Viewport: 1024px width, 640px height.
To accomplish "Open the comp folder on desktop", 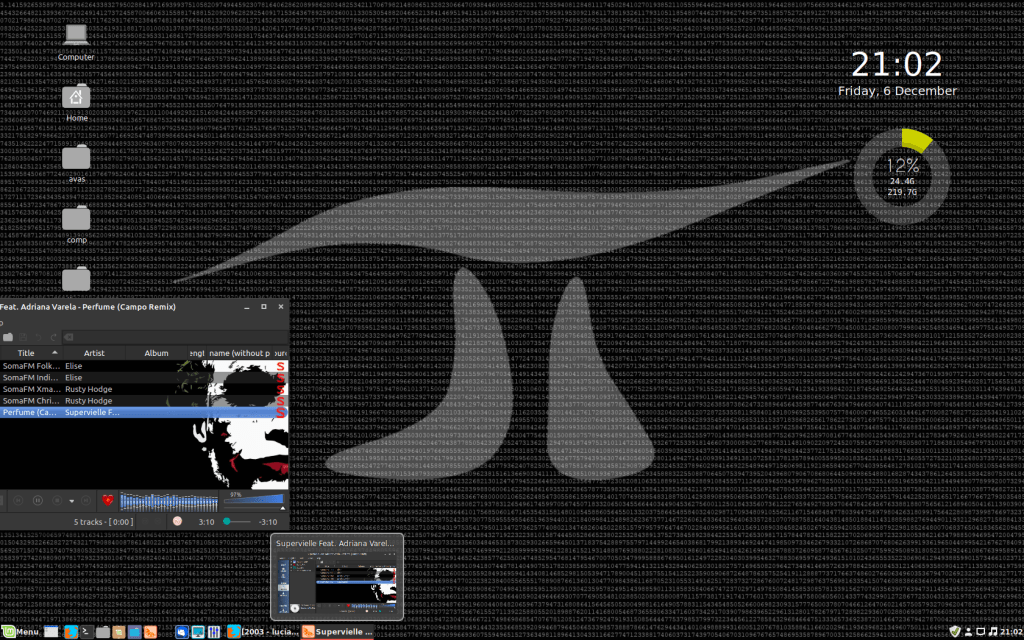I will click(x=76, y=218).
